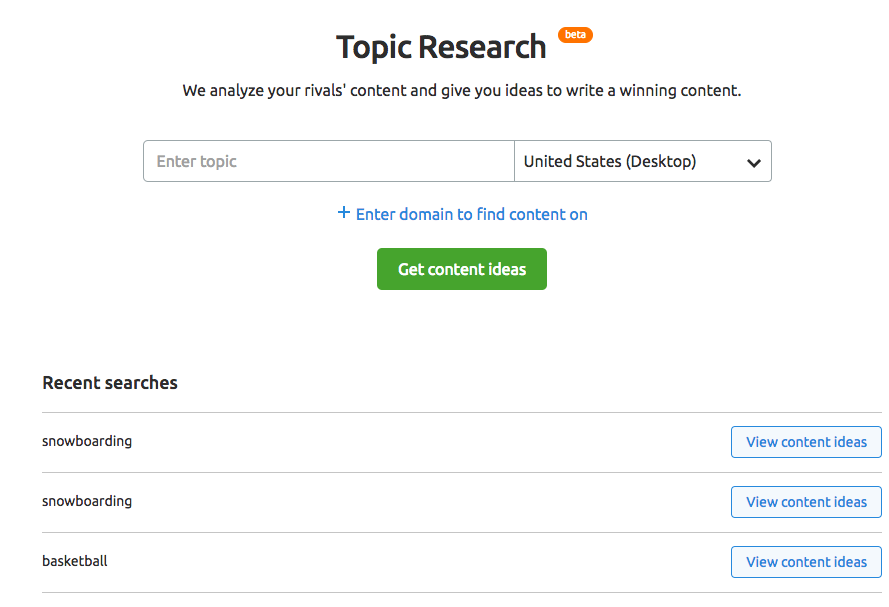
Task: Click the chevron arrow in the country selector
Action: pyautogui.click(x=753, y=163)
